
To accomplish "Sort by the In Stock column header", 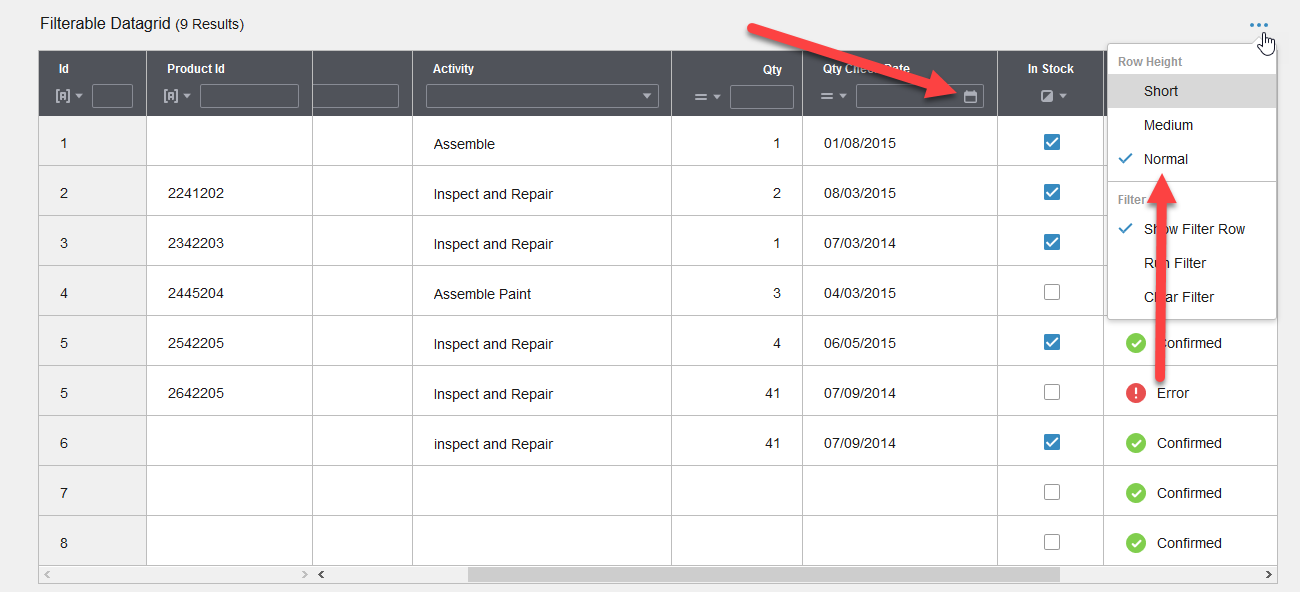I will [1051, 69].
